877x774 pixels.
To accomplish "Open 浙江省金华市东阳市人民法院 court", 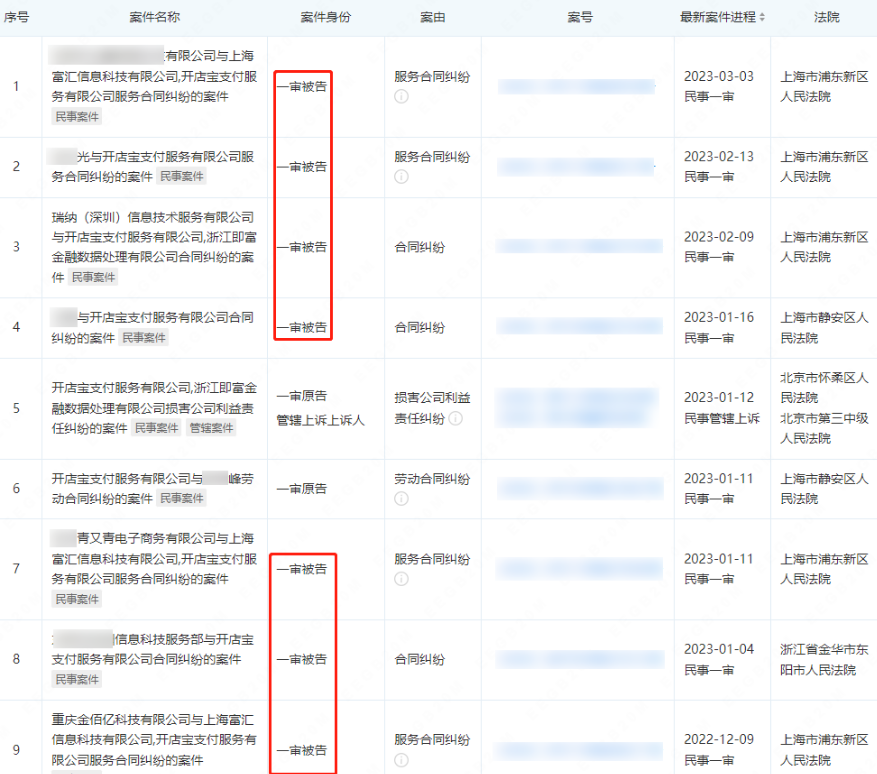I will click(x=823, y=659).
